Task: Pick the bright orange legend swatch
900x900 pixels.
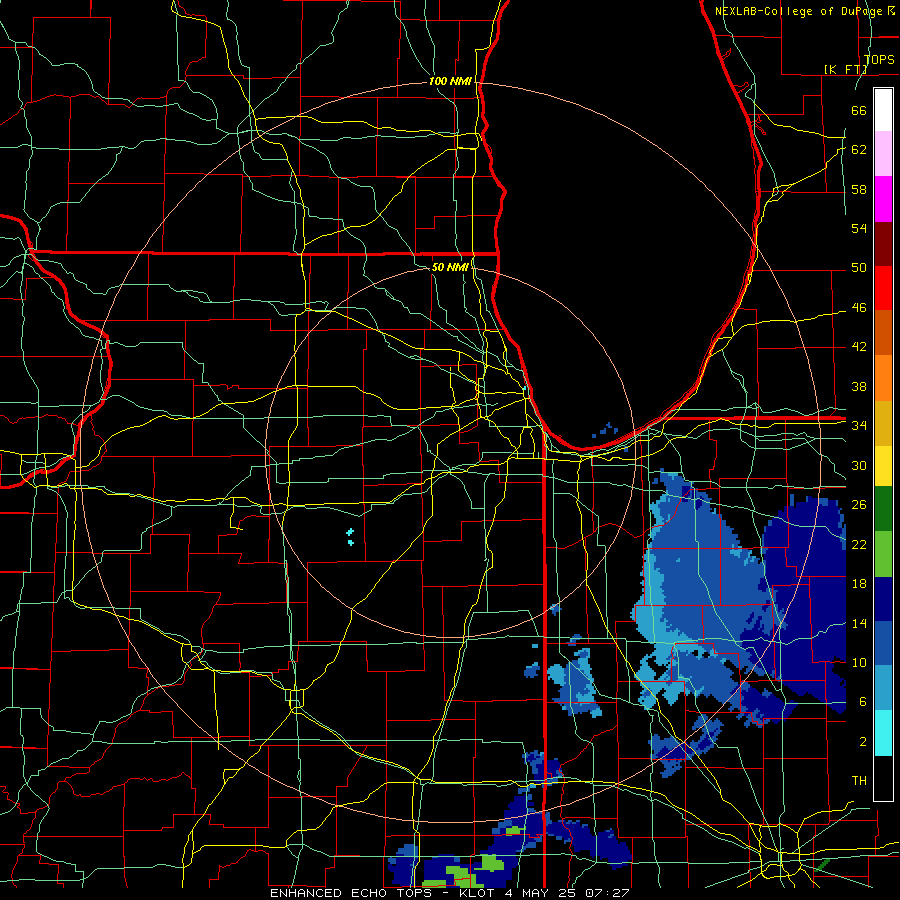Action: (883, 378)
